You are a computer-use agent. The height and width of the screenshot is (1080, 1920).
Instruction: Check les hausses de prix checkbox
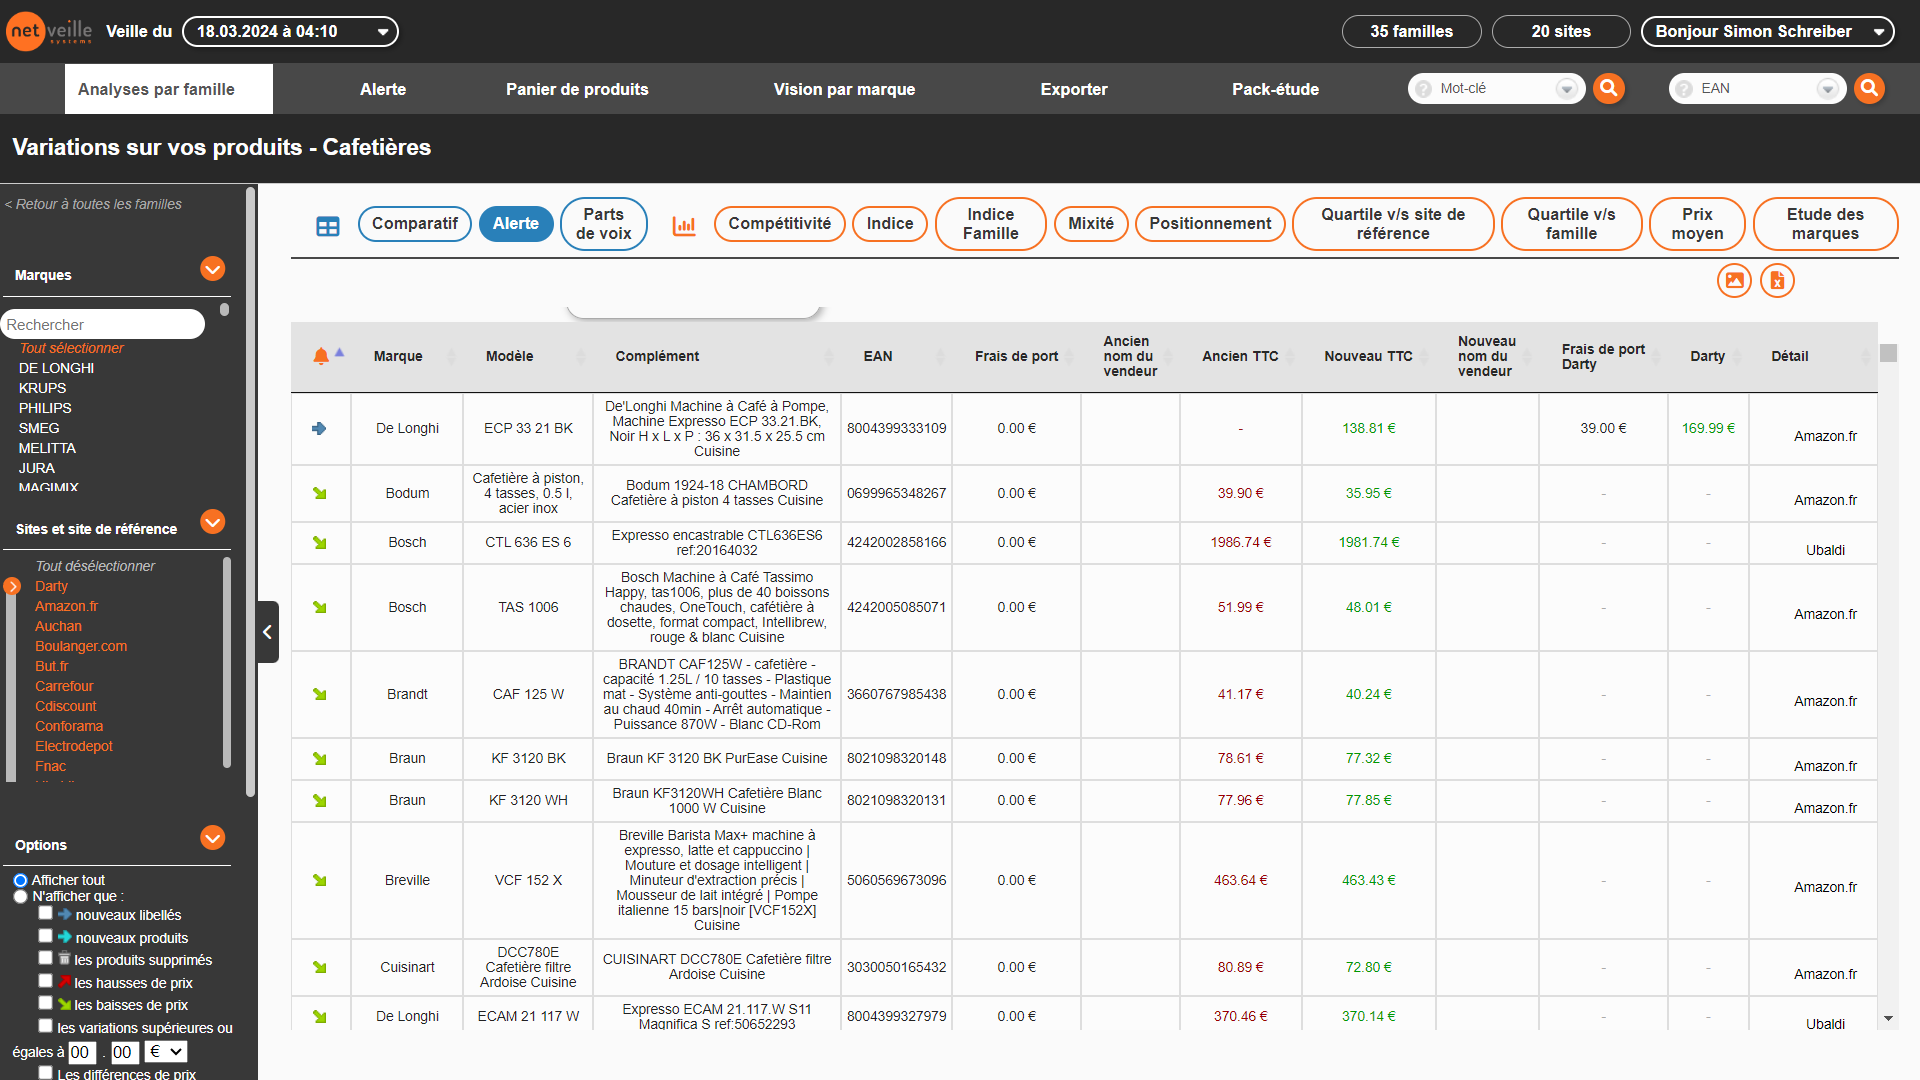pos(45,981)
